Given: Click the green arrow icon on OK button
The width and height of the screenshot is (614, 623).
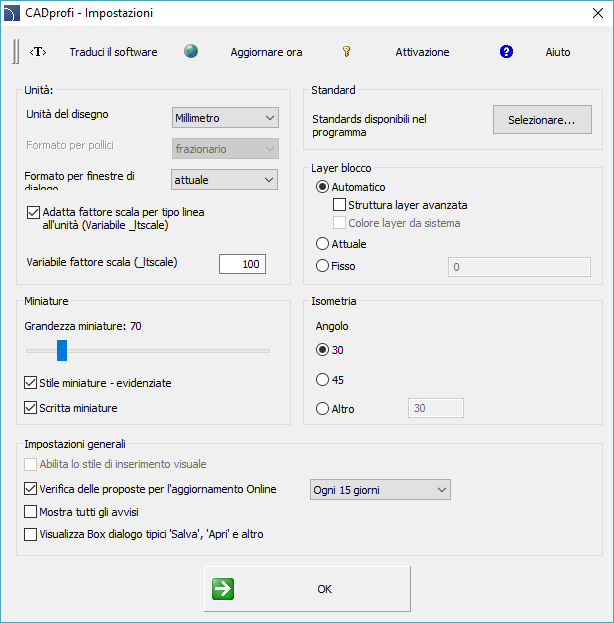Looking at the screenshot, I should pos(223,589).
